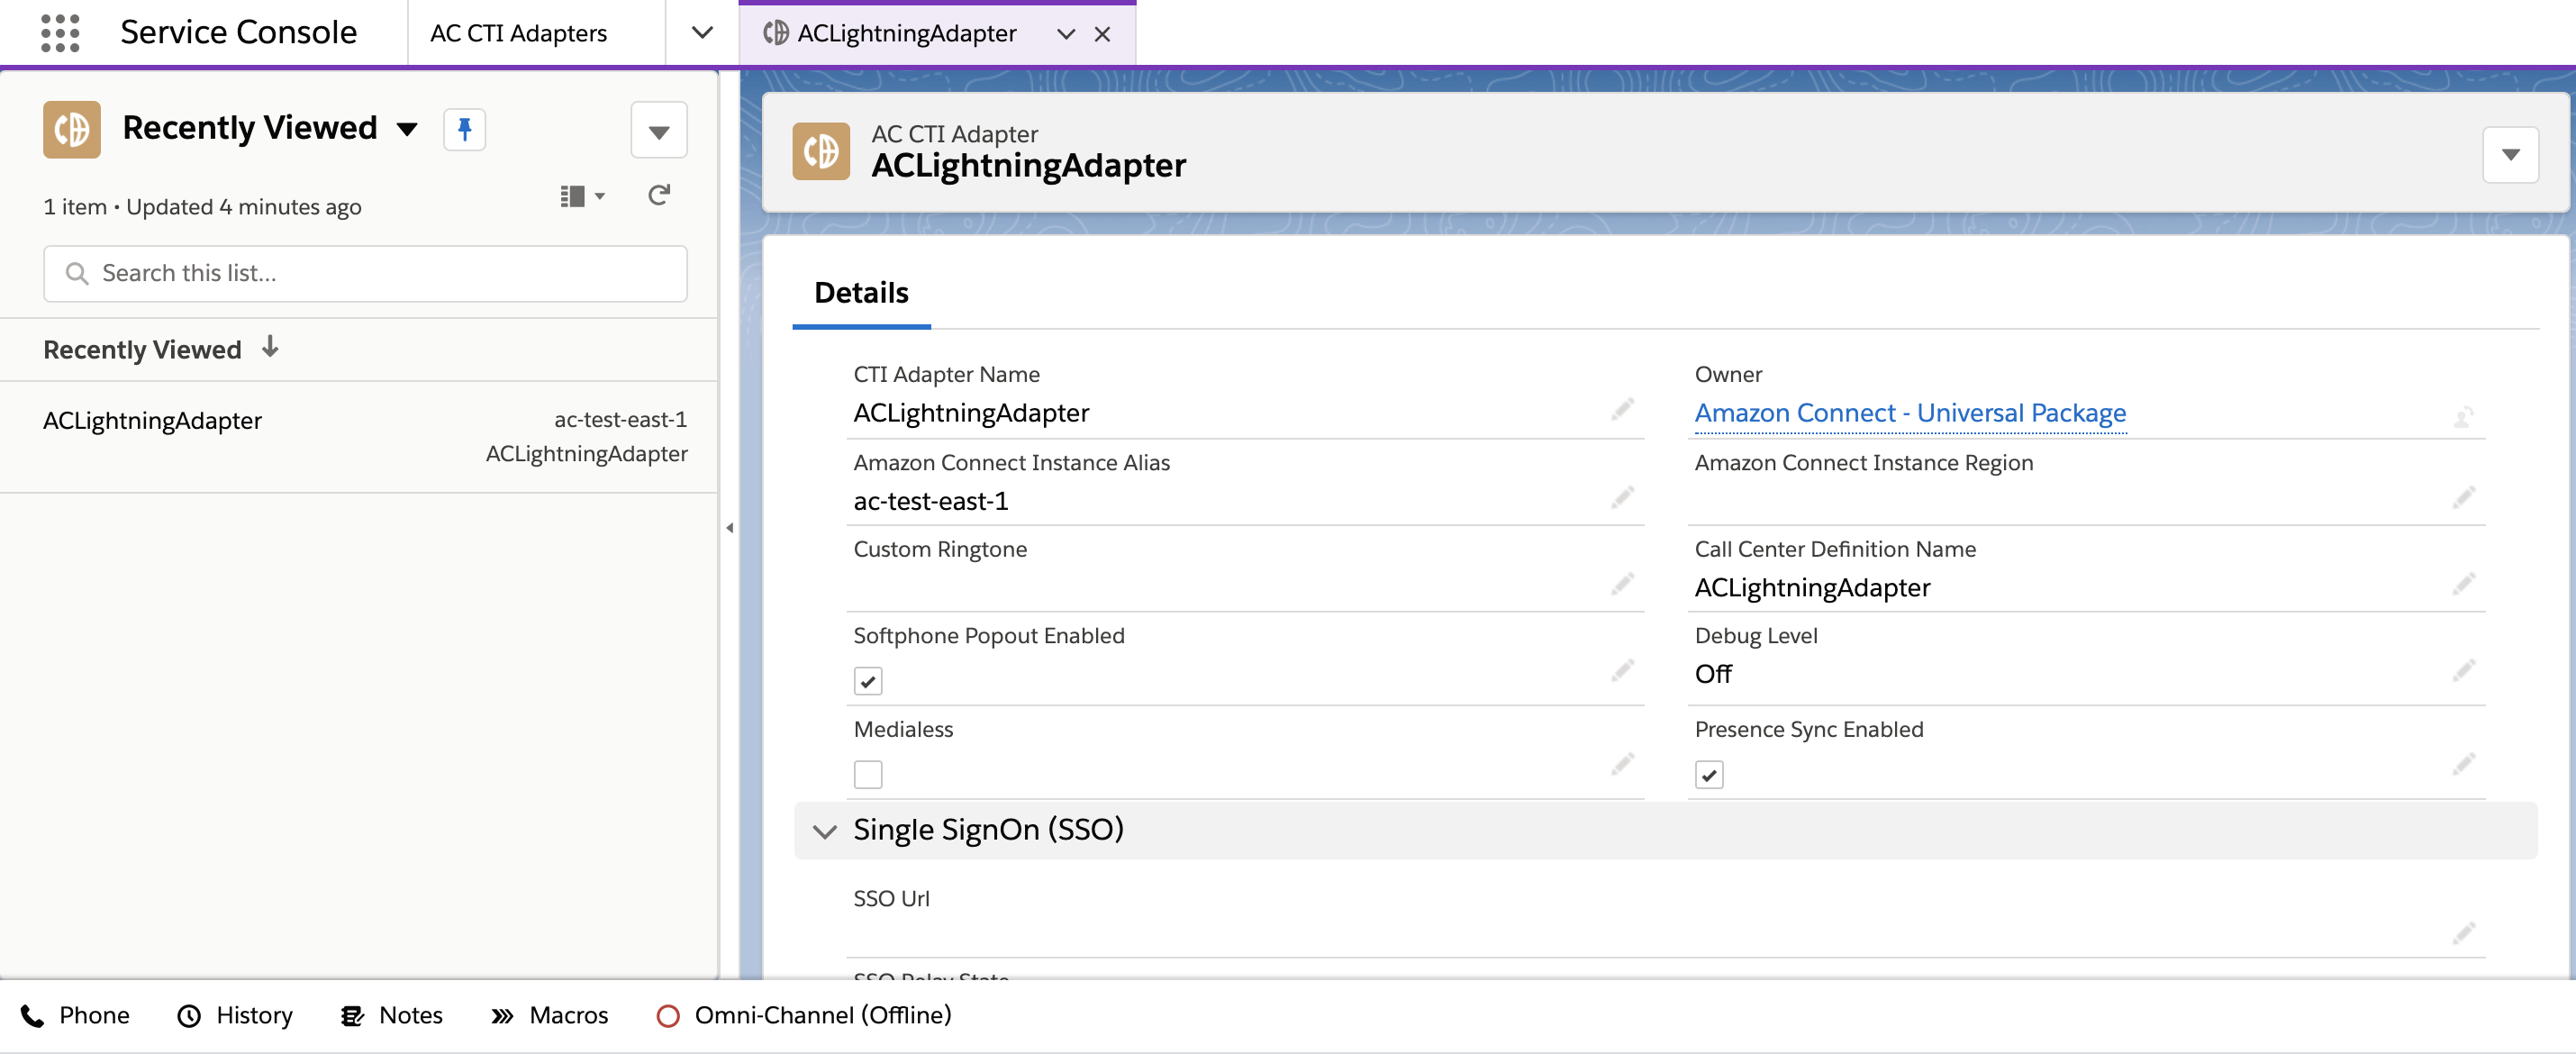Edit Presence Sync Enabled field pencil
The height and width of the screenshot is (1054, 2576).
(x=2463, y=764)
